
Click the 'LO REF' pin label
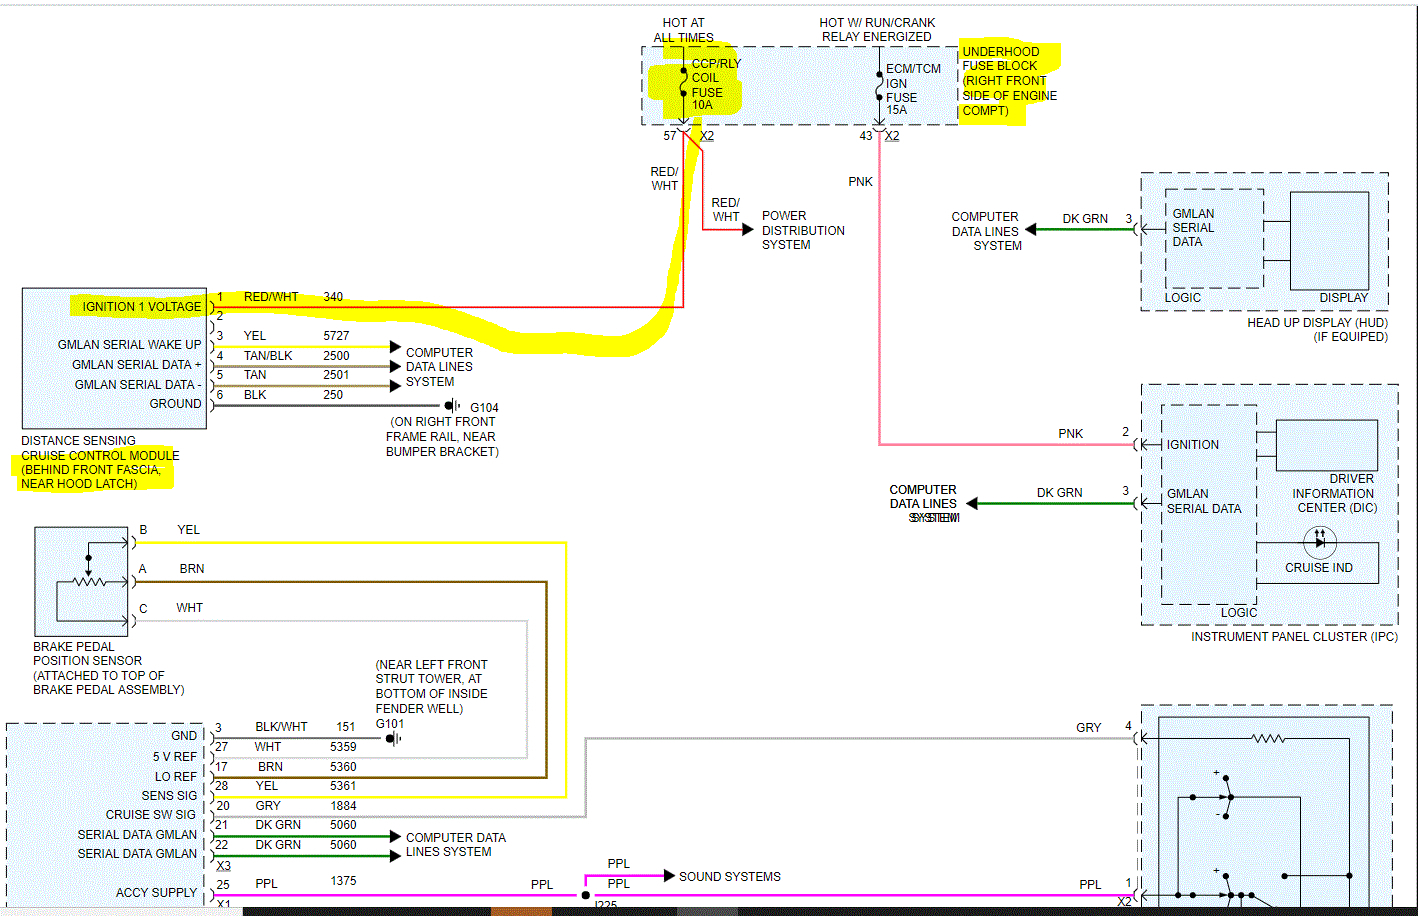click(x=176, y=777)
